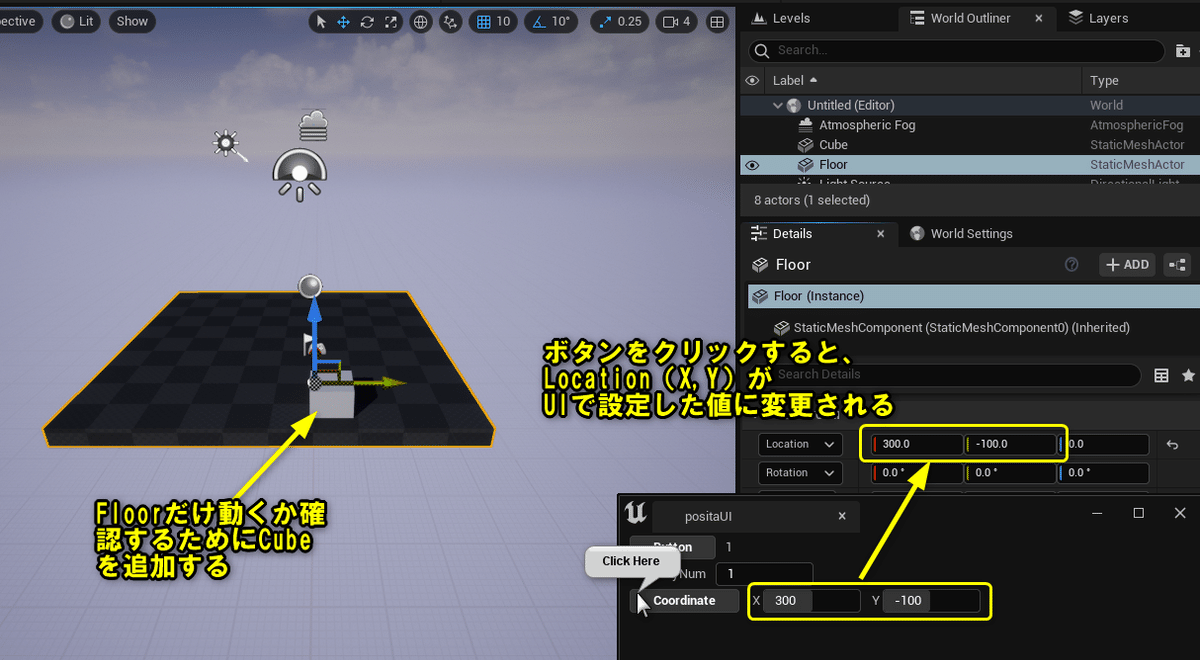Click Rotation X field showing 0.0°
The image size is (1200, 660).
918,473
